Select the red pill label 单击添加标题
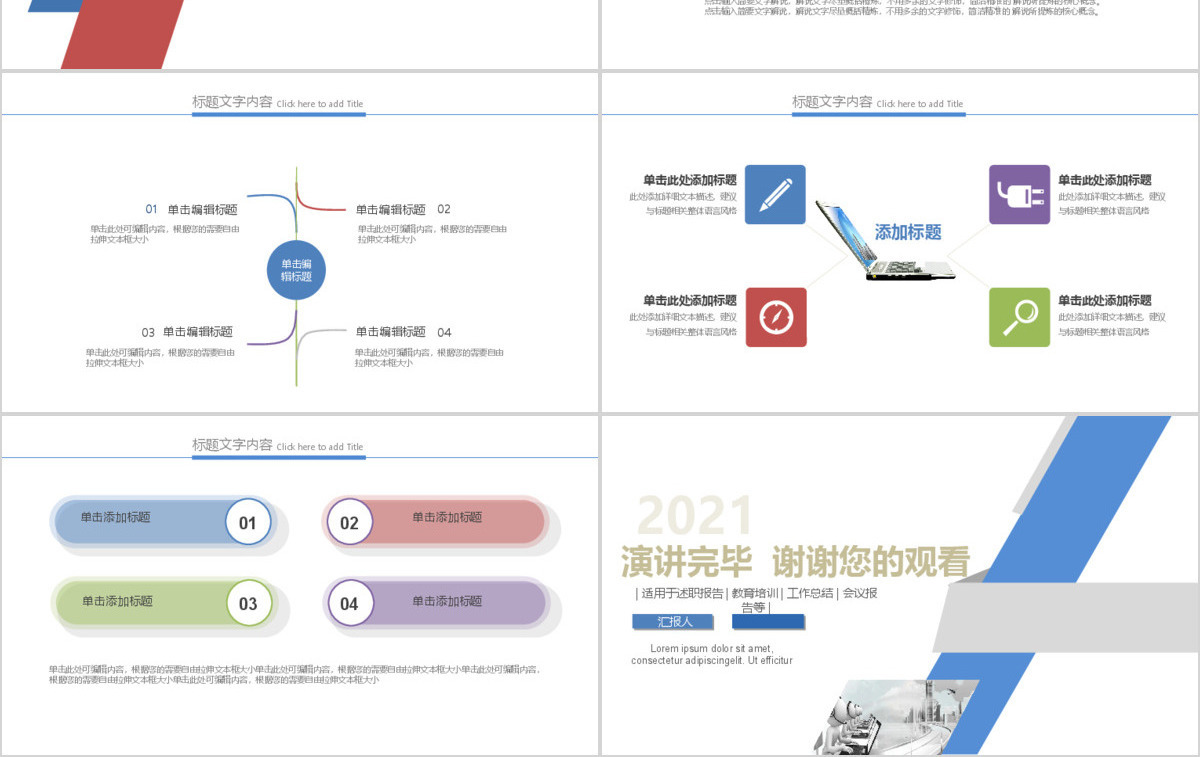Screen dimensions: 1200x757 [x=447, y=517]
